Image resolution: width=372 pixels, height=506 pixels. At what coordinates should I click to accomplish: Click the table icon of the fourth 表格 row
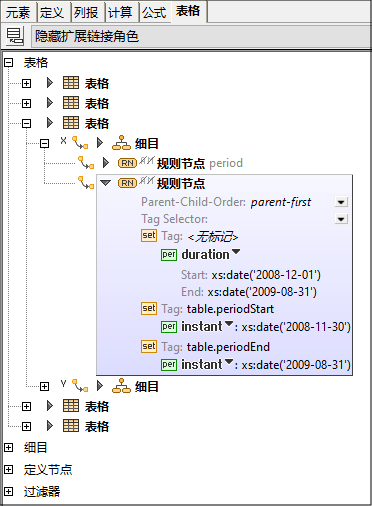[x=71, y=406]
